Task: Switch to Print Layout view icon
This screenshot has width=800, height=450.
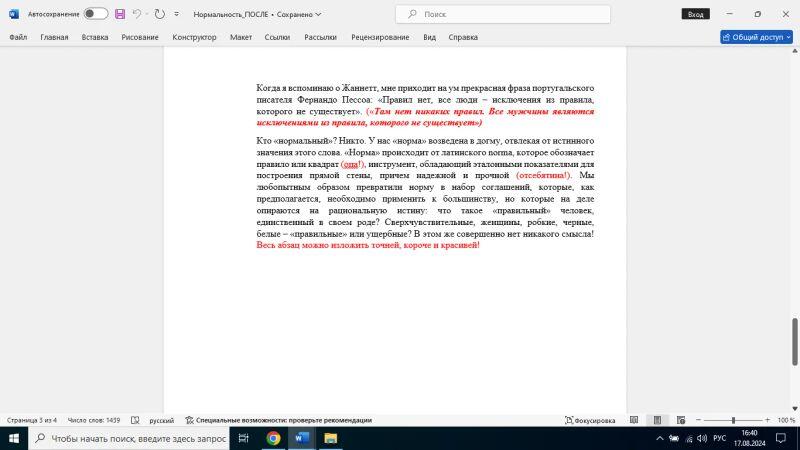Action: tap(656, 420)
